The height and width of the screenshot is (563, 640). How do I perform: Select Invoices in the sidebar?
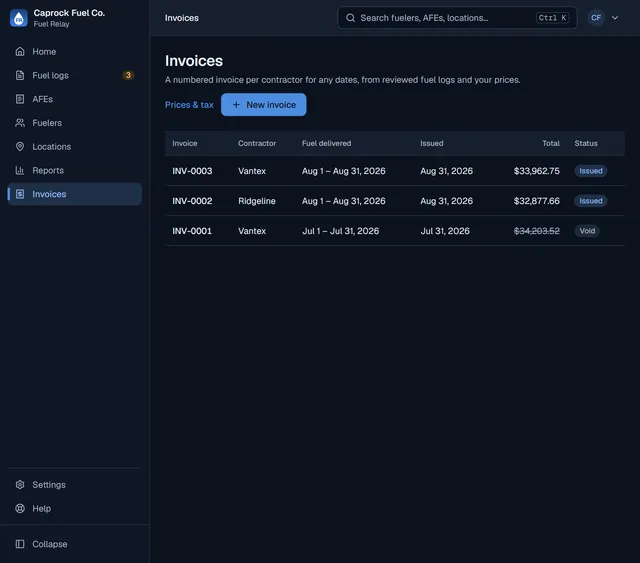pyautogui.click(x=75, y=194)
